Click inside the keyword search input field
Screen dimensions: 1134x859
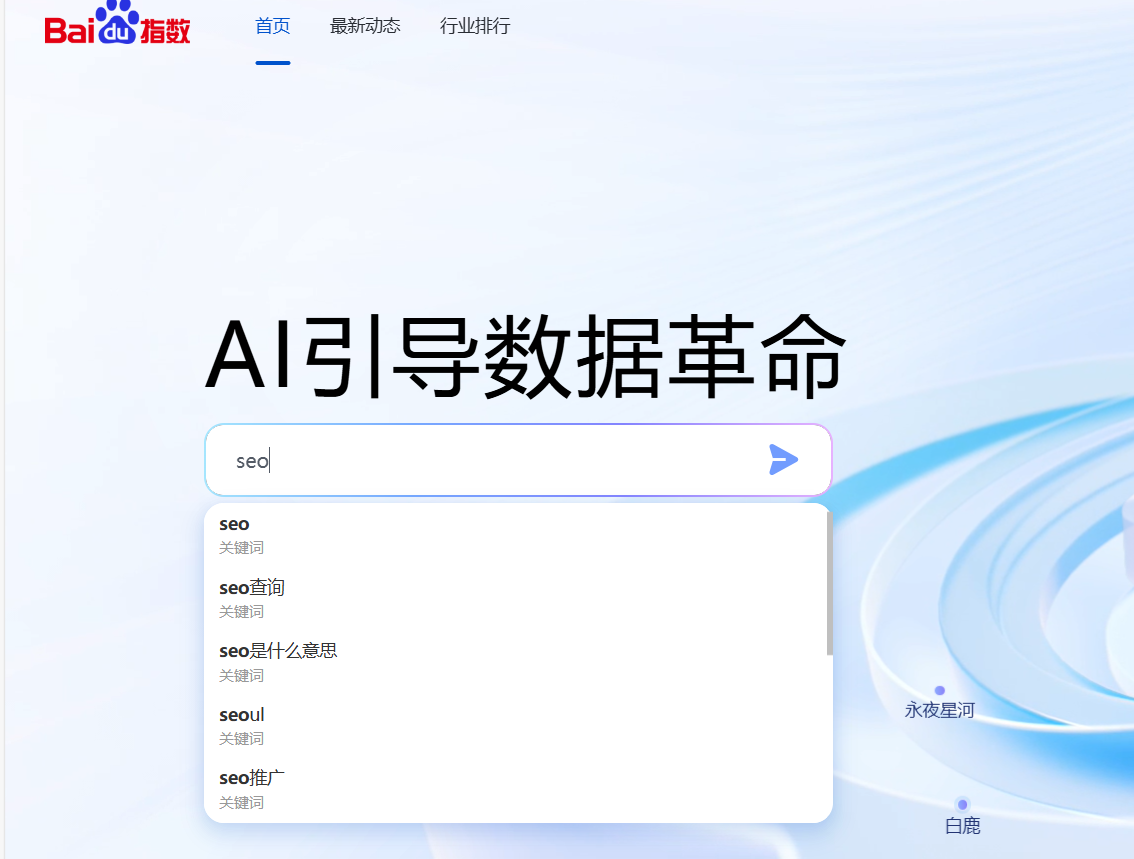point(450,459)
